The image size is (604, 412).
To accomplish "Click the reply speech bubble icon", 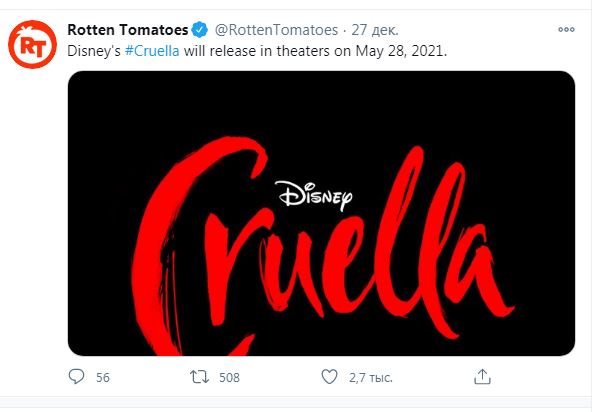I will coord(76,377).
